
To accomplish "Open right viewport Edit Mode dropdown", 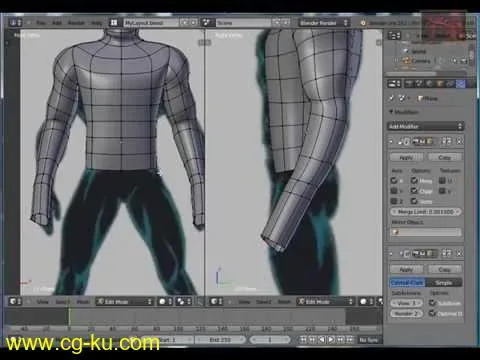I will point(325,301).
